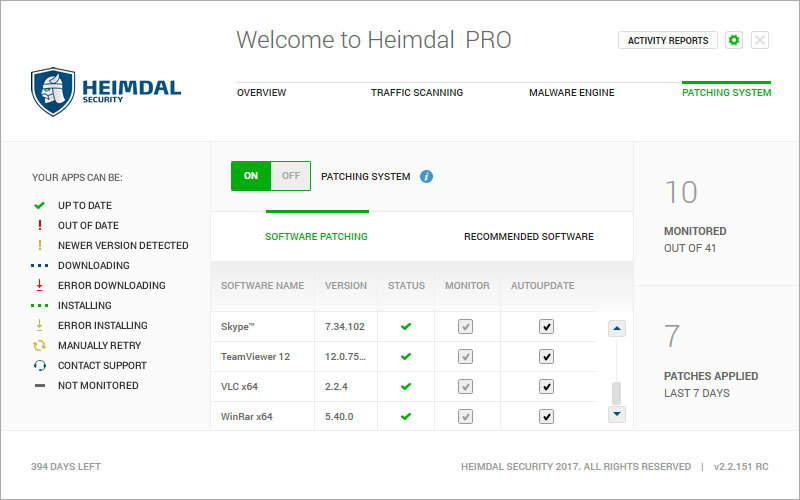Close the Heimdal PRO window
This screenshot has width=800, height=500.
(760, 40)
